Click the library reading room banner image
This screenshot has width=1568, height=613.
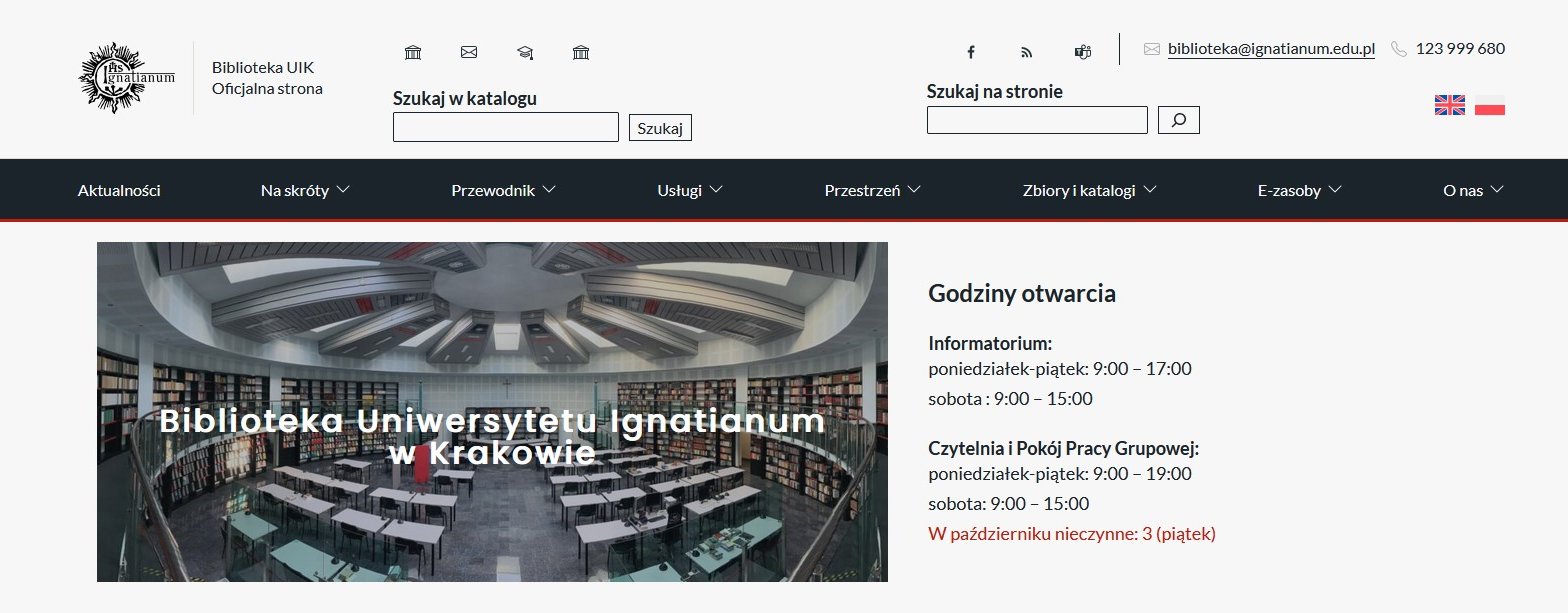[492, 411]
